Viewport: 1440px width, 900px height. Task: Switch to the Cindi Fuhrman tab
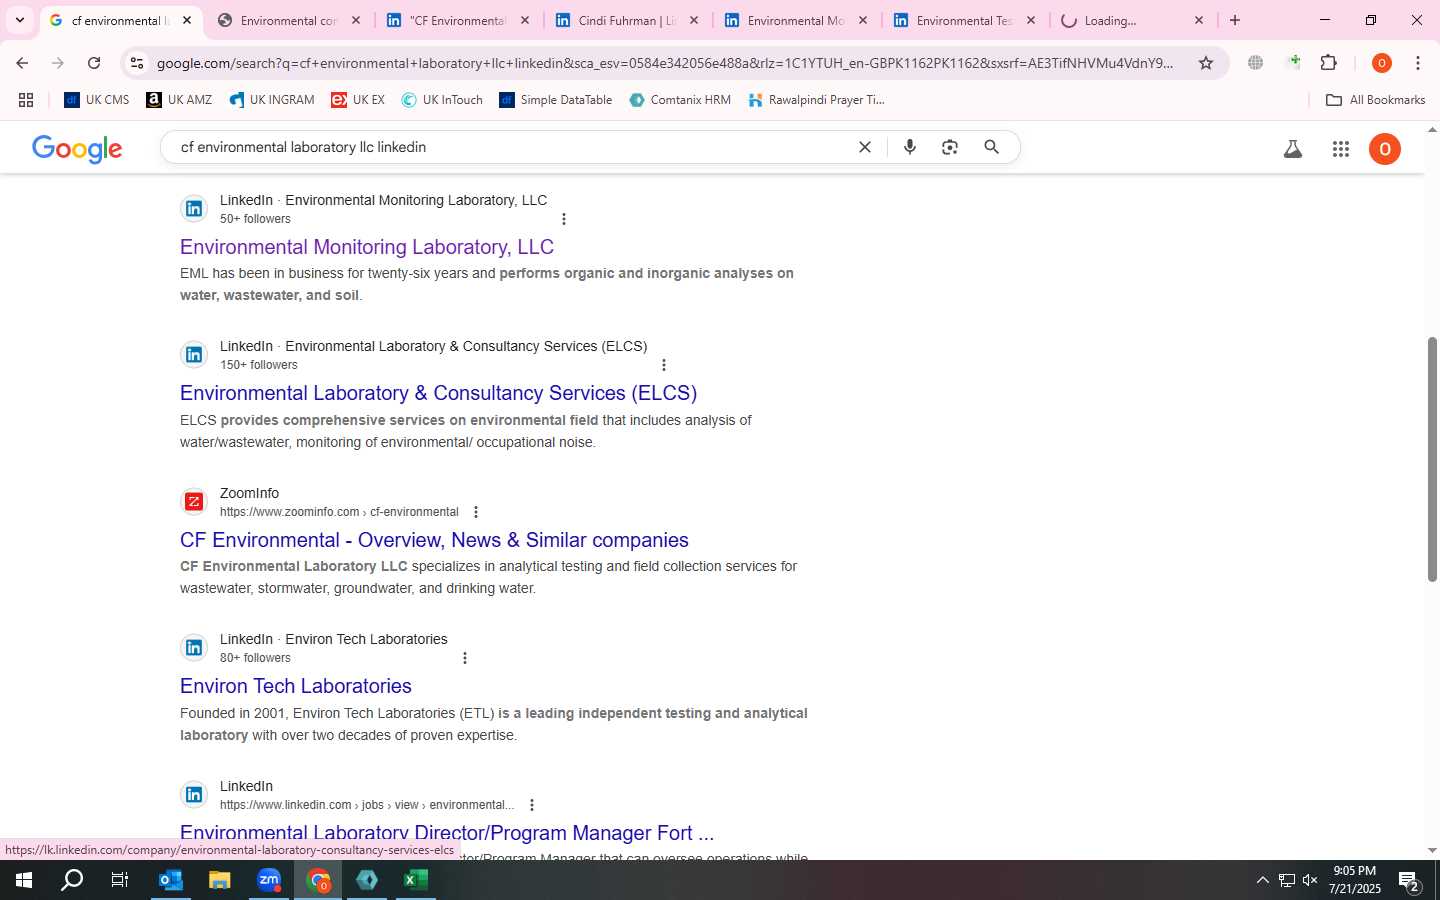click(627, 20)
